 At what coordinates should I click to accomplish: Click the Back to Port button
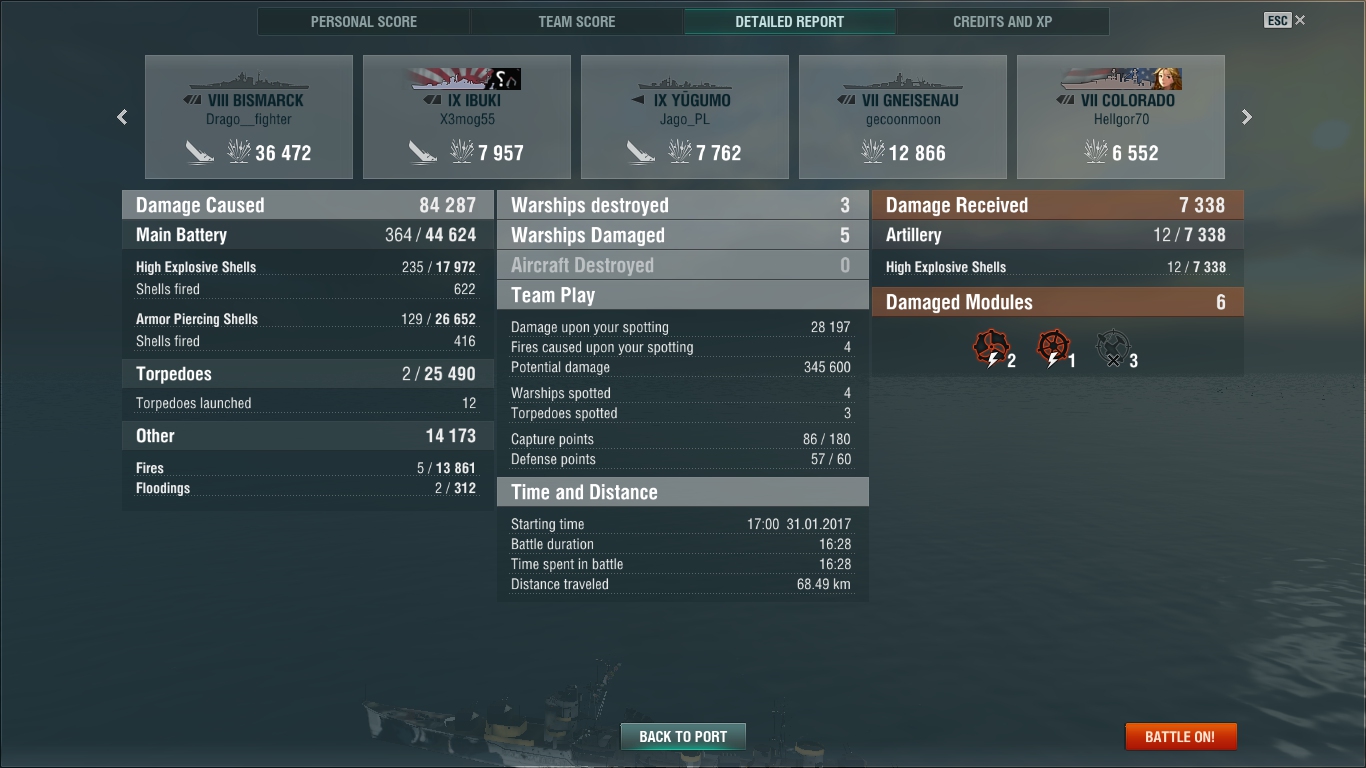683,737
